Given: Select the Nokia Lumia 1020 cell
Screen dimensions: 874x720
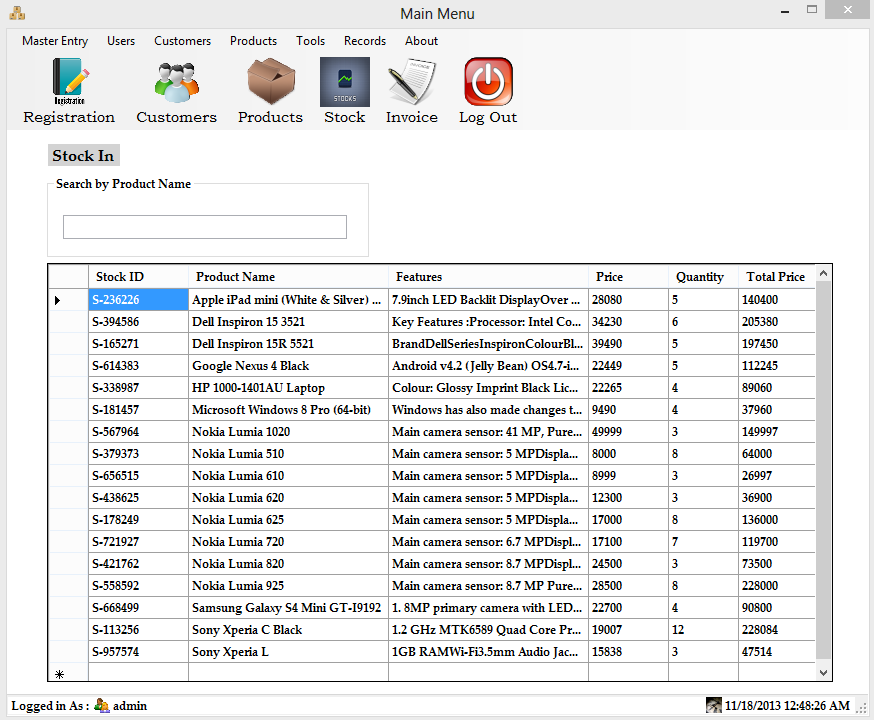Looking at the screenshot, I should 288,432.
